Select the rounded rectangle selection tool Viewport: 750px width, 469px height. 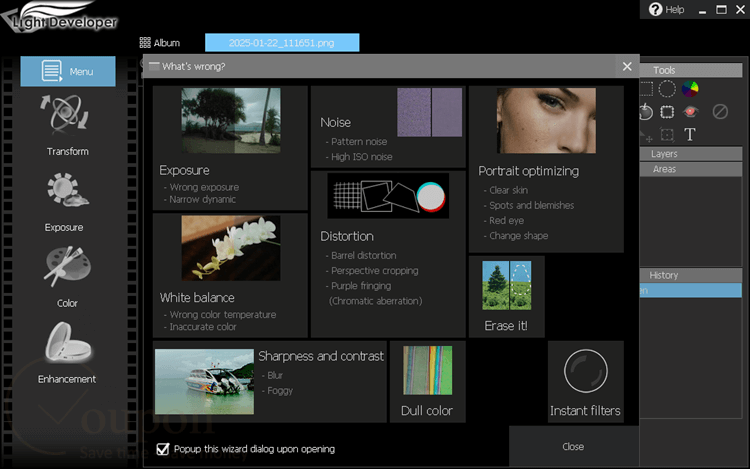pyautogui.click(x=667, y=112)
